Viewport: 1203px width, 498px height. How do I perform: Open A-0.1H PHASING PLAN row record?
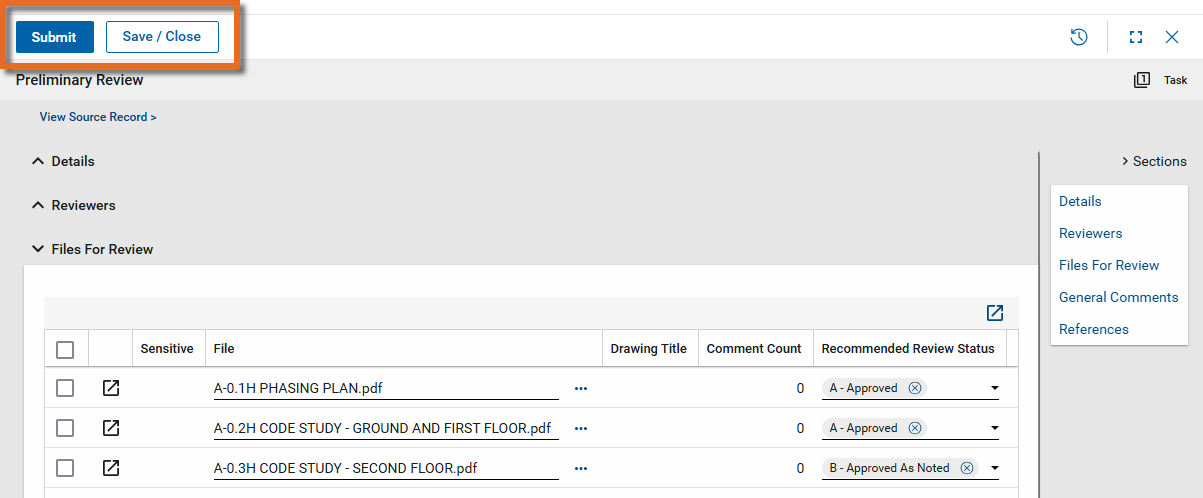pyautogui.click(x=111, y=388)
